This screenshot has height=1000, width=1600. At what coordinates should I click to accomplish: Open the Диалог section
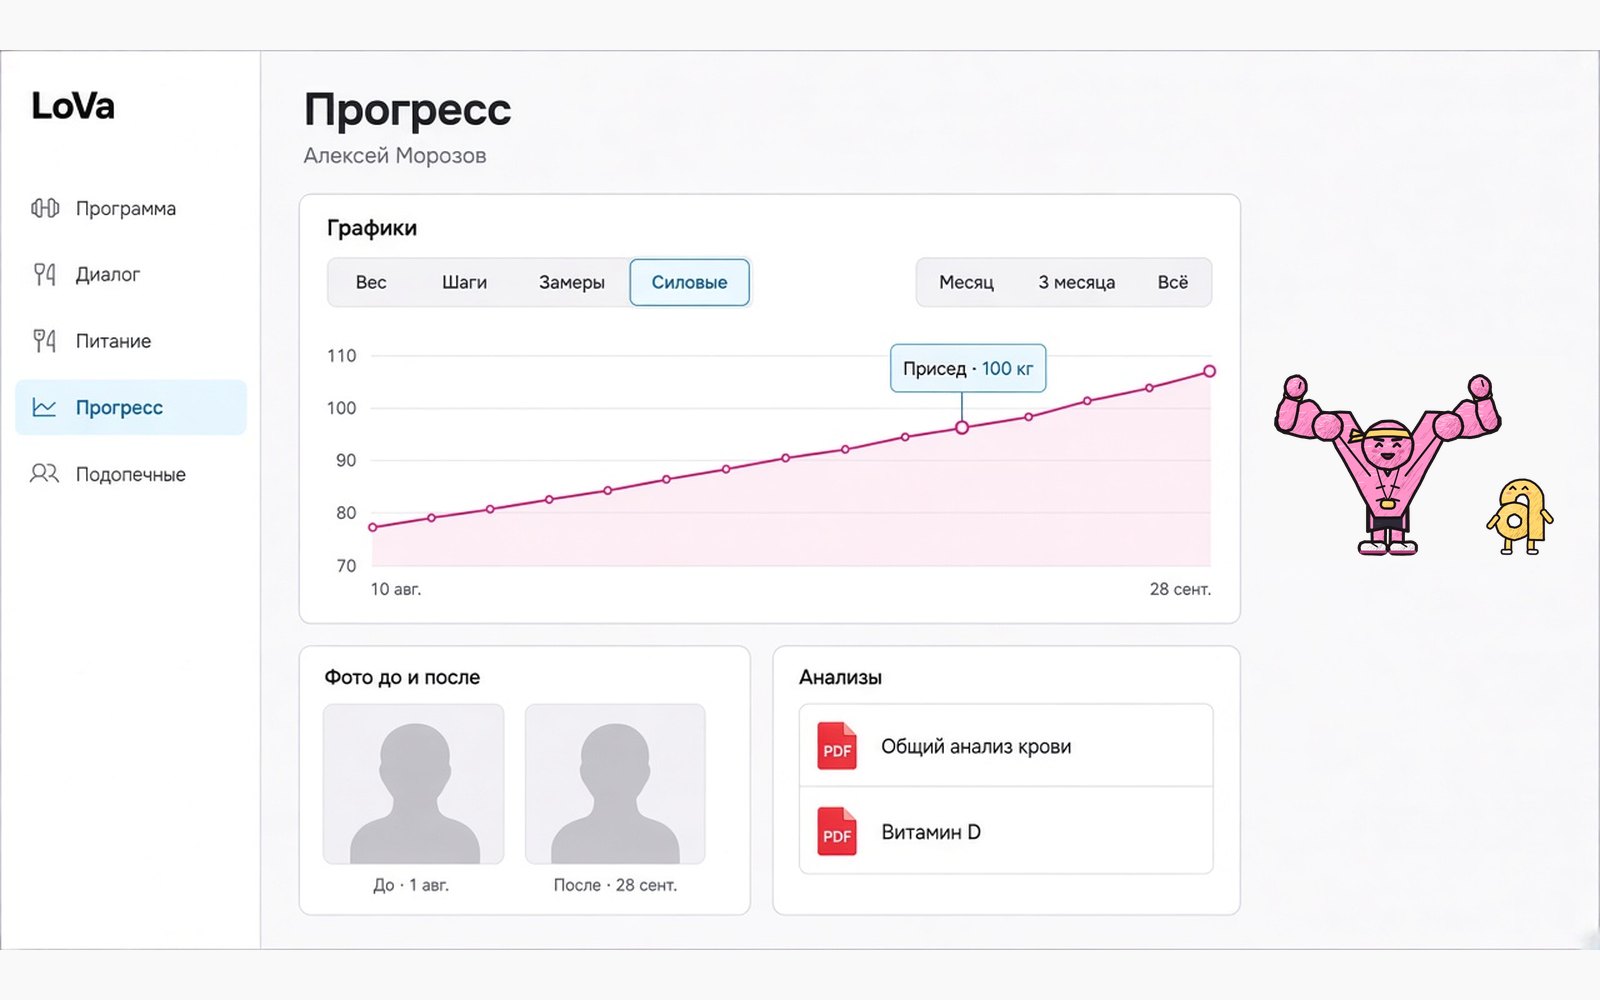click(x=131, y=274)
